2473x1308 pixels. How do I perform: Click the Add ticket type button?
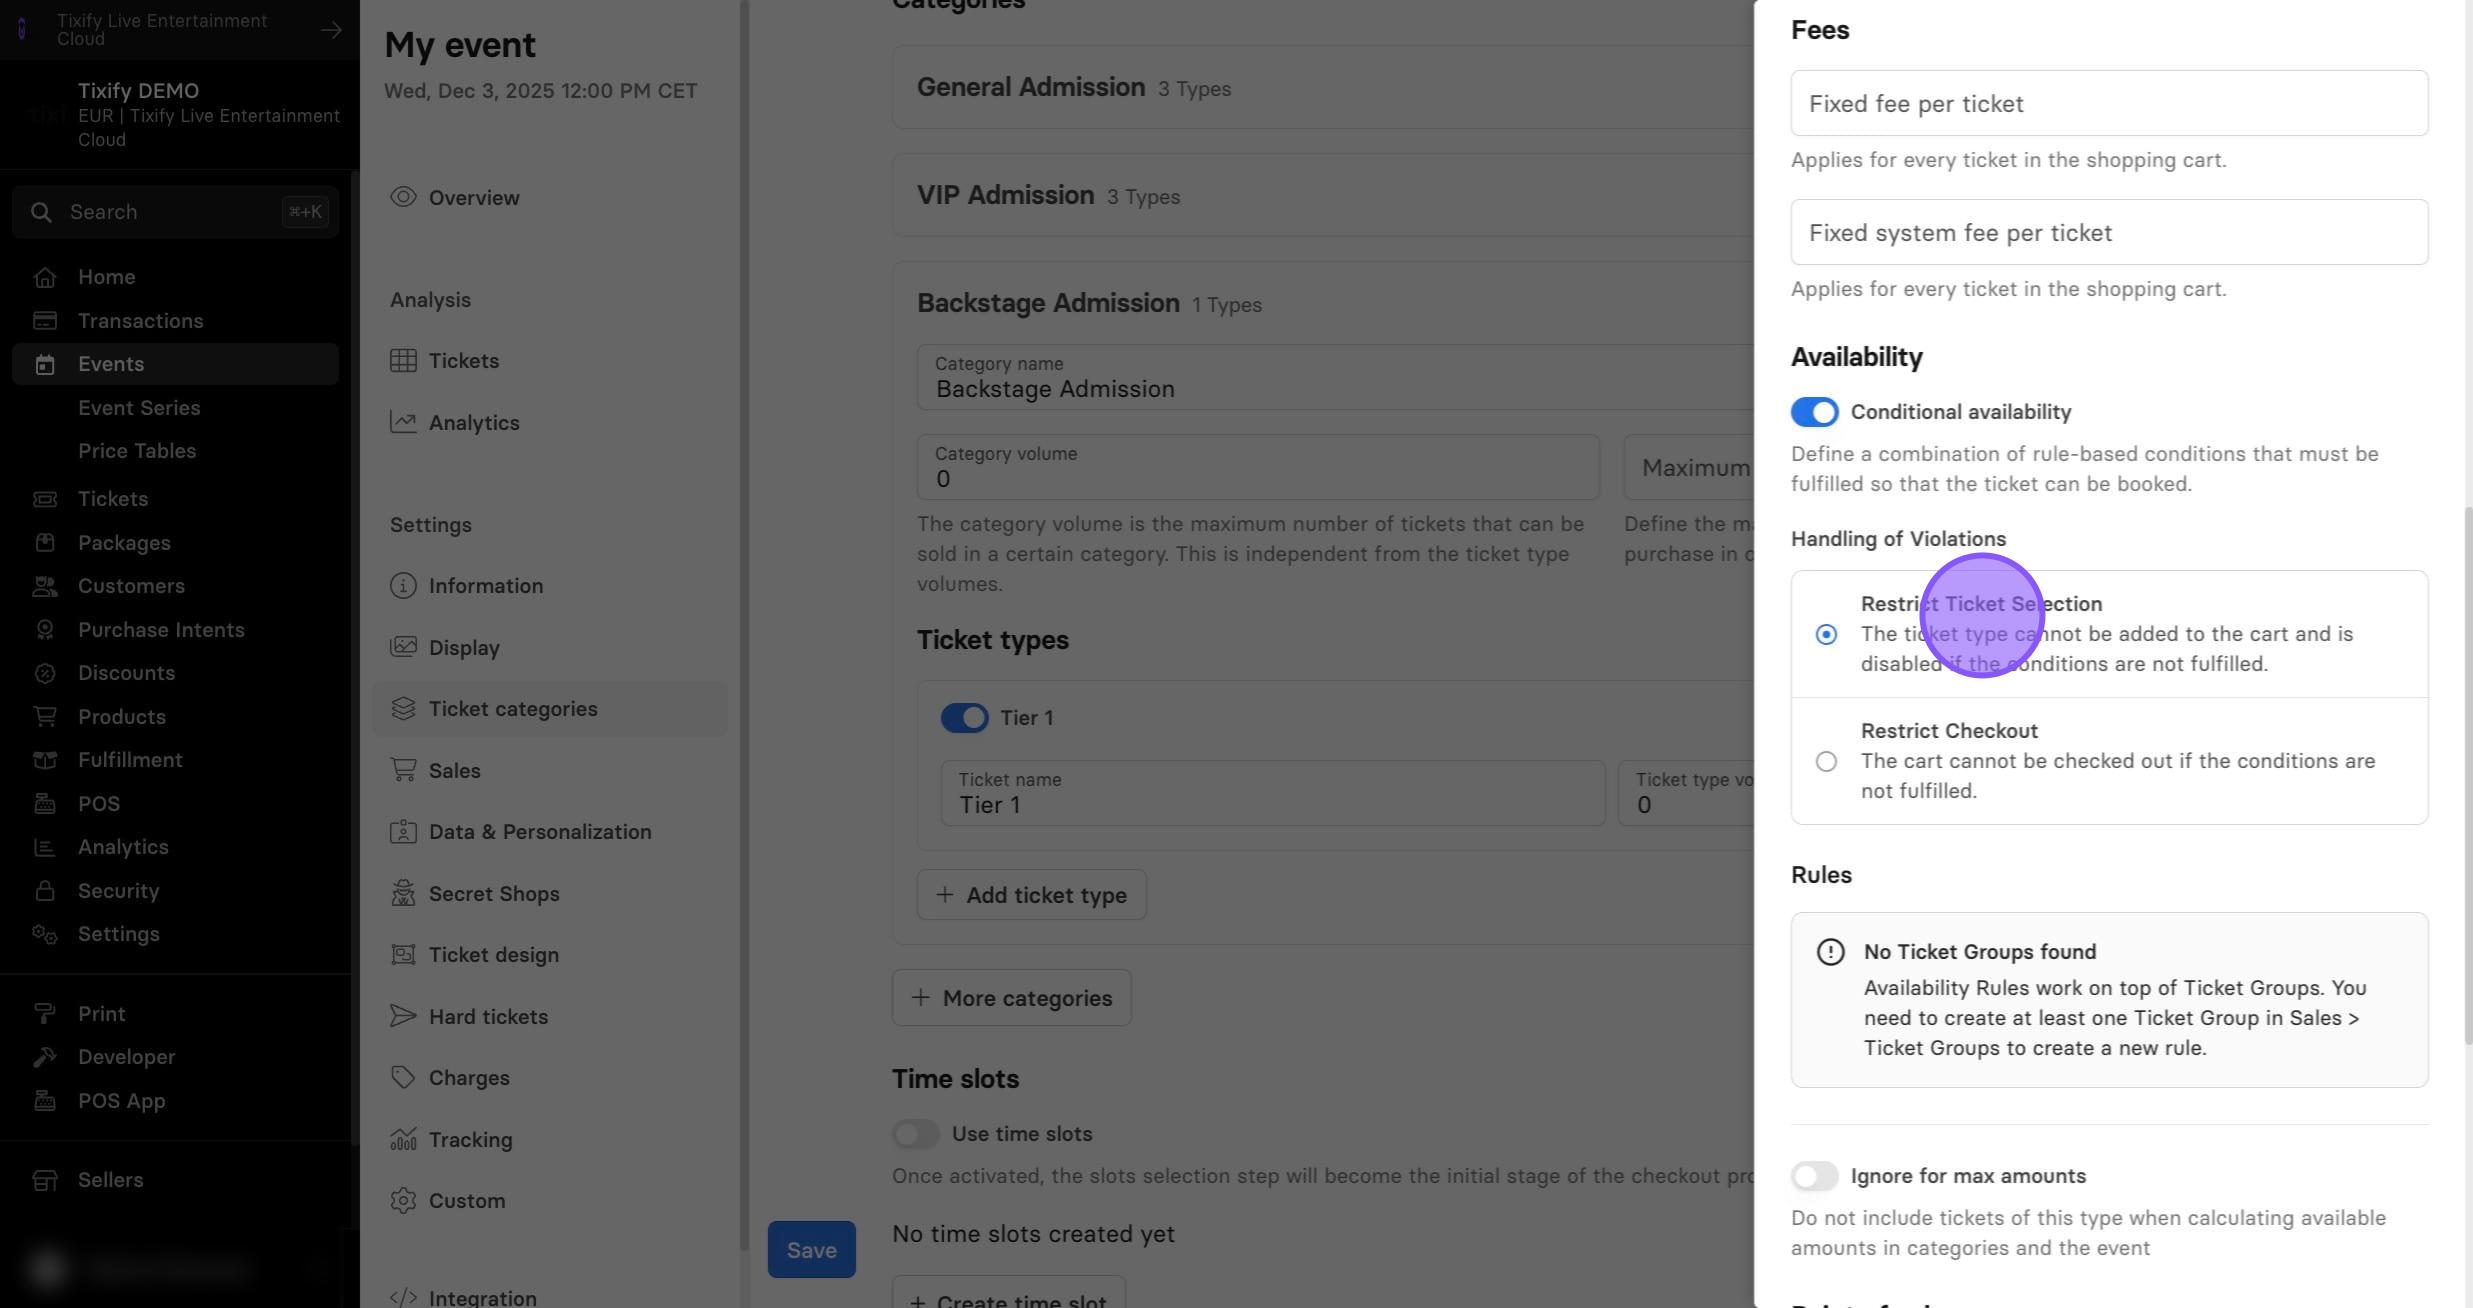click(1031, 895)
